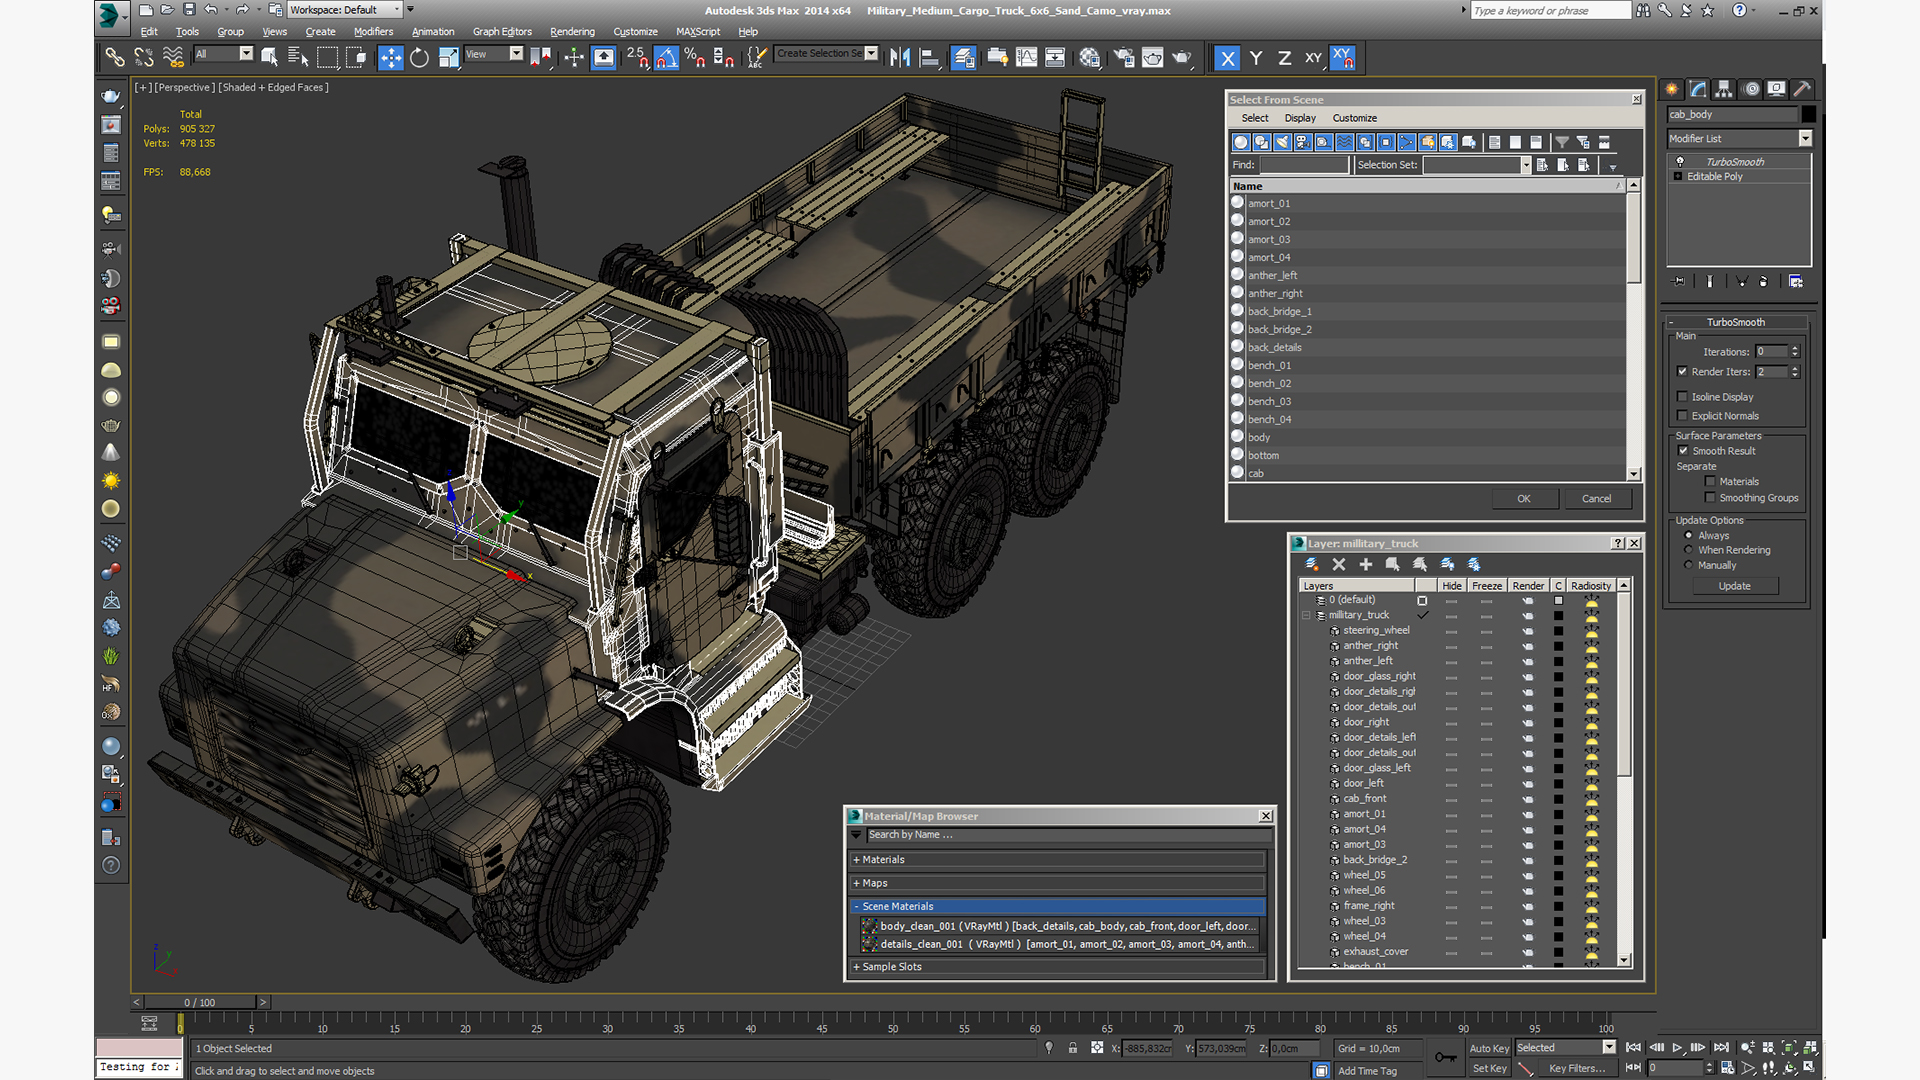Click the Auto Key button
The width and height of the screenshot is (1920, 1080).
point(1488,1048)
